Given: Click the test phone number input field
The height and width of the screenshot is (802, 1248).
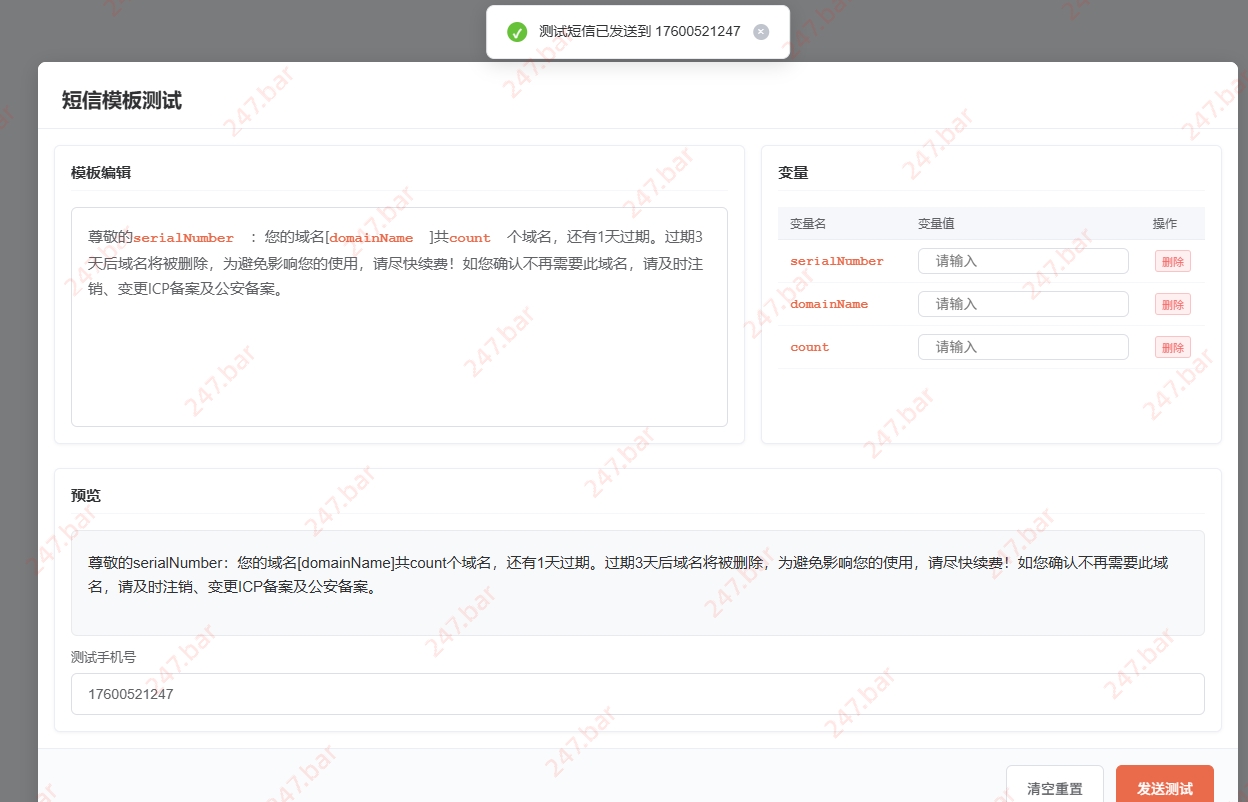Looking at the screenshot, I should pos(637,694).
